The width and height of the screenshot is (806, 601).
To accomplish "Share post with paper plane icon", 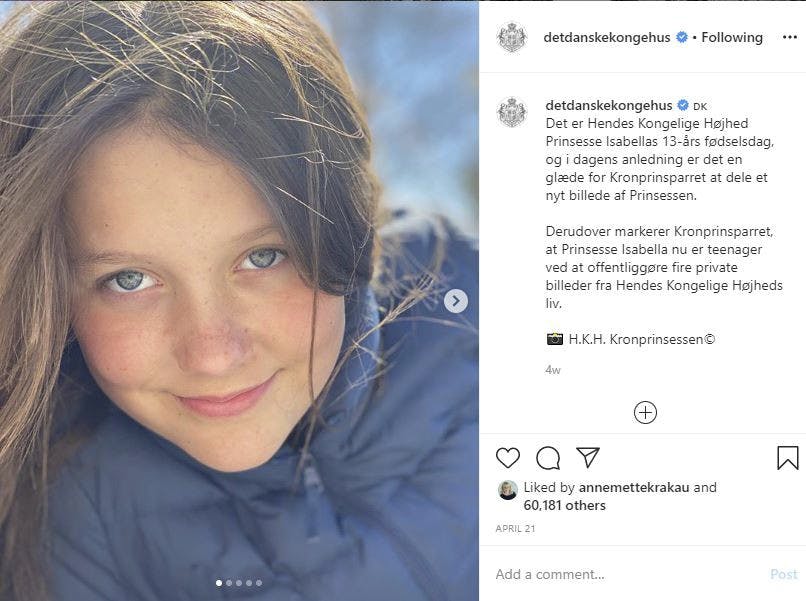I will 588,458.
